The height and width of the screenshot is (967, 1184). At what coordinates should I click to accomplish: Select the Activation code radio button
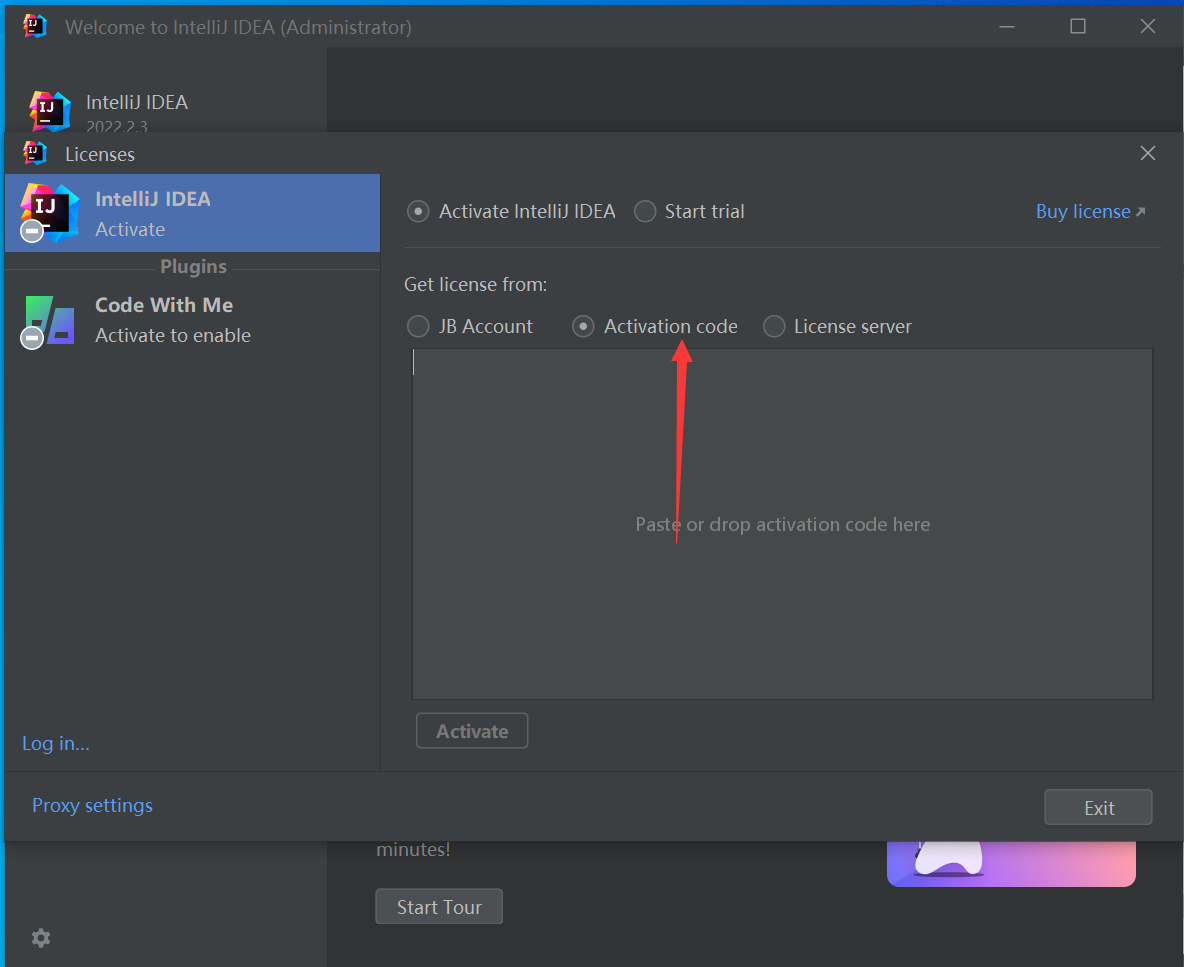583,327
